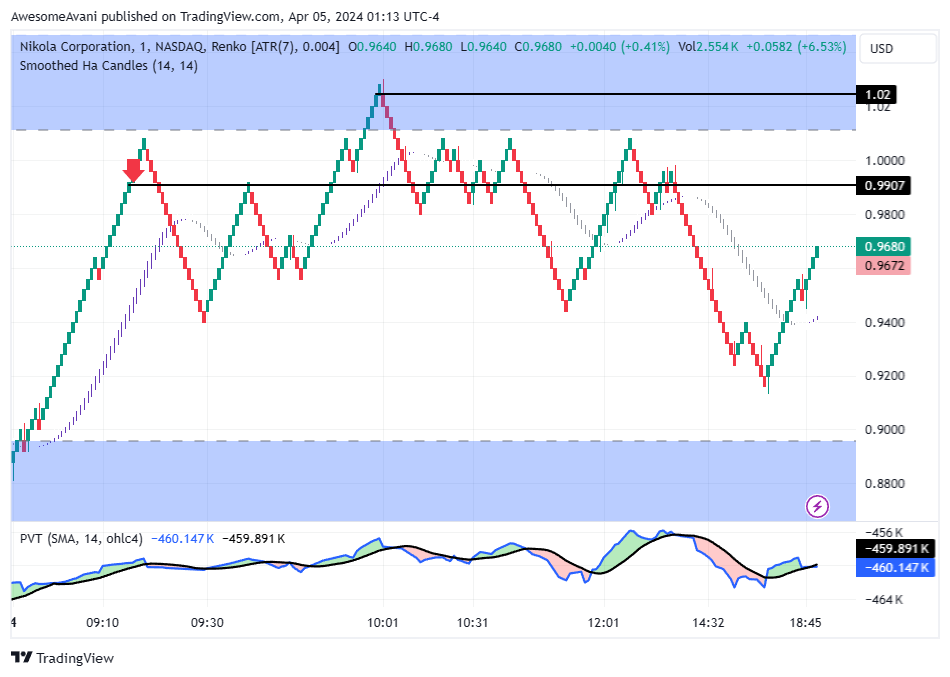Click the 10:01 time axis label
This screenshot has width=950, height=677.
[383, 623]
